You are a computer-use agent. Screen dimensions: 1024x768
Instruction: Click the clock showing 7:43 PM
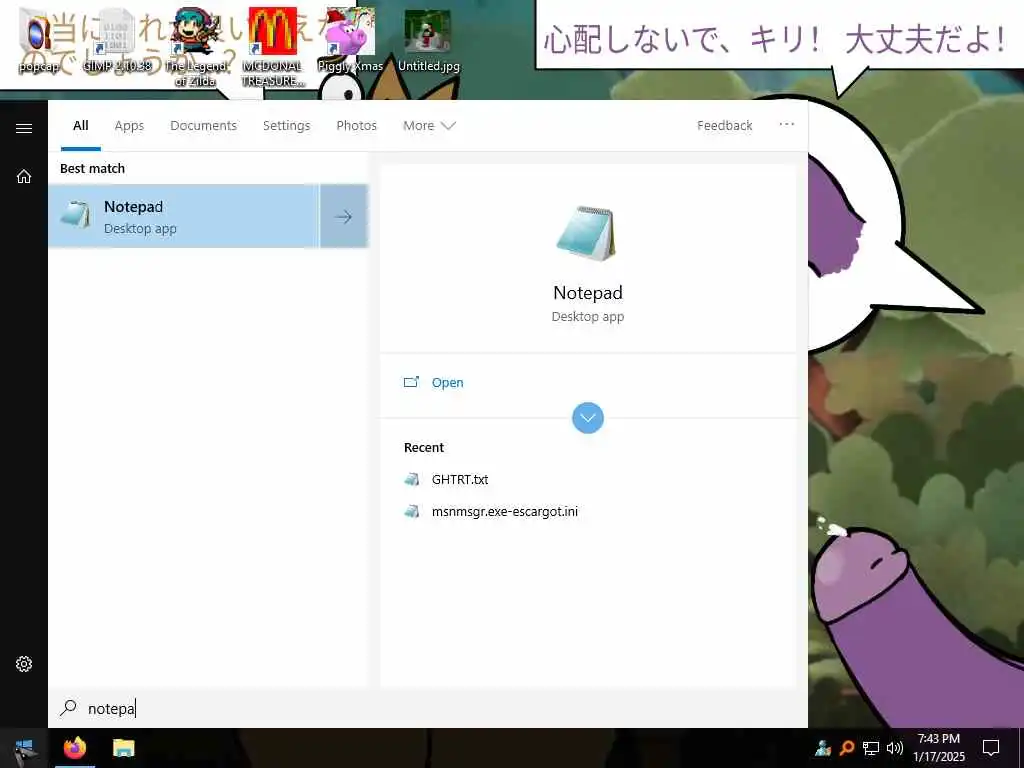click(x=938, y=748)
